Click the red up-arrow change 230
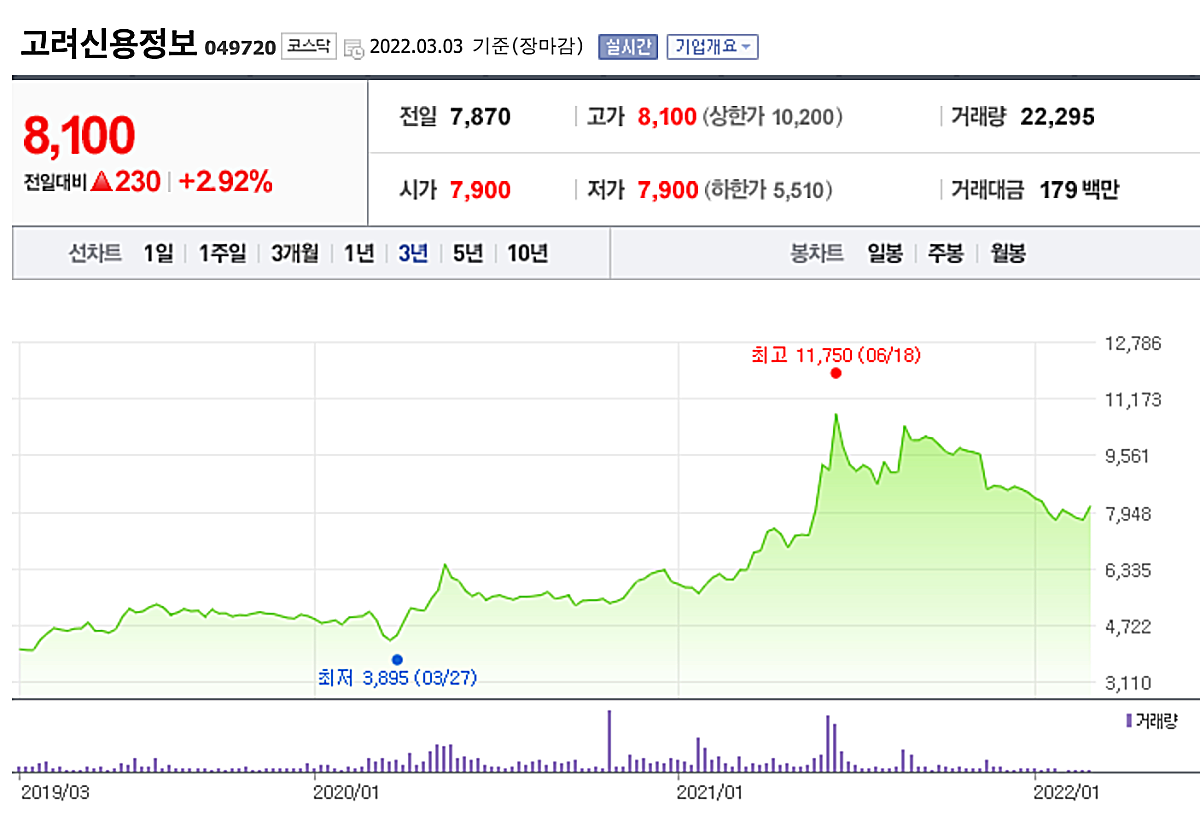 pos(125,182)
